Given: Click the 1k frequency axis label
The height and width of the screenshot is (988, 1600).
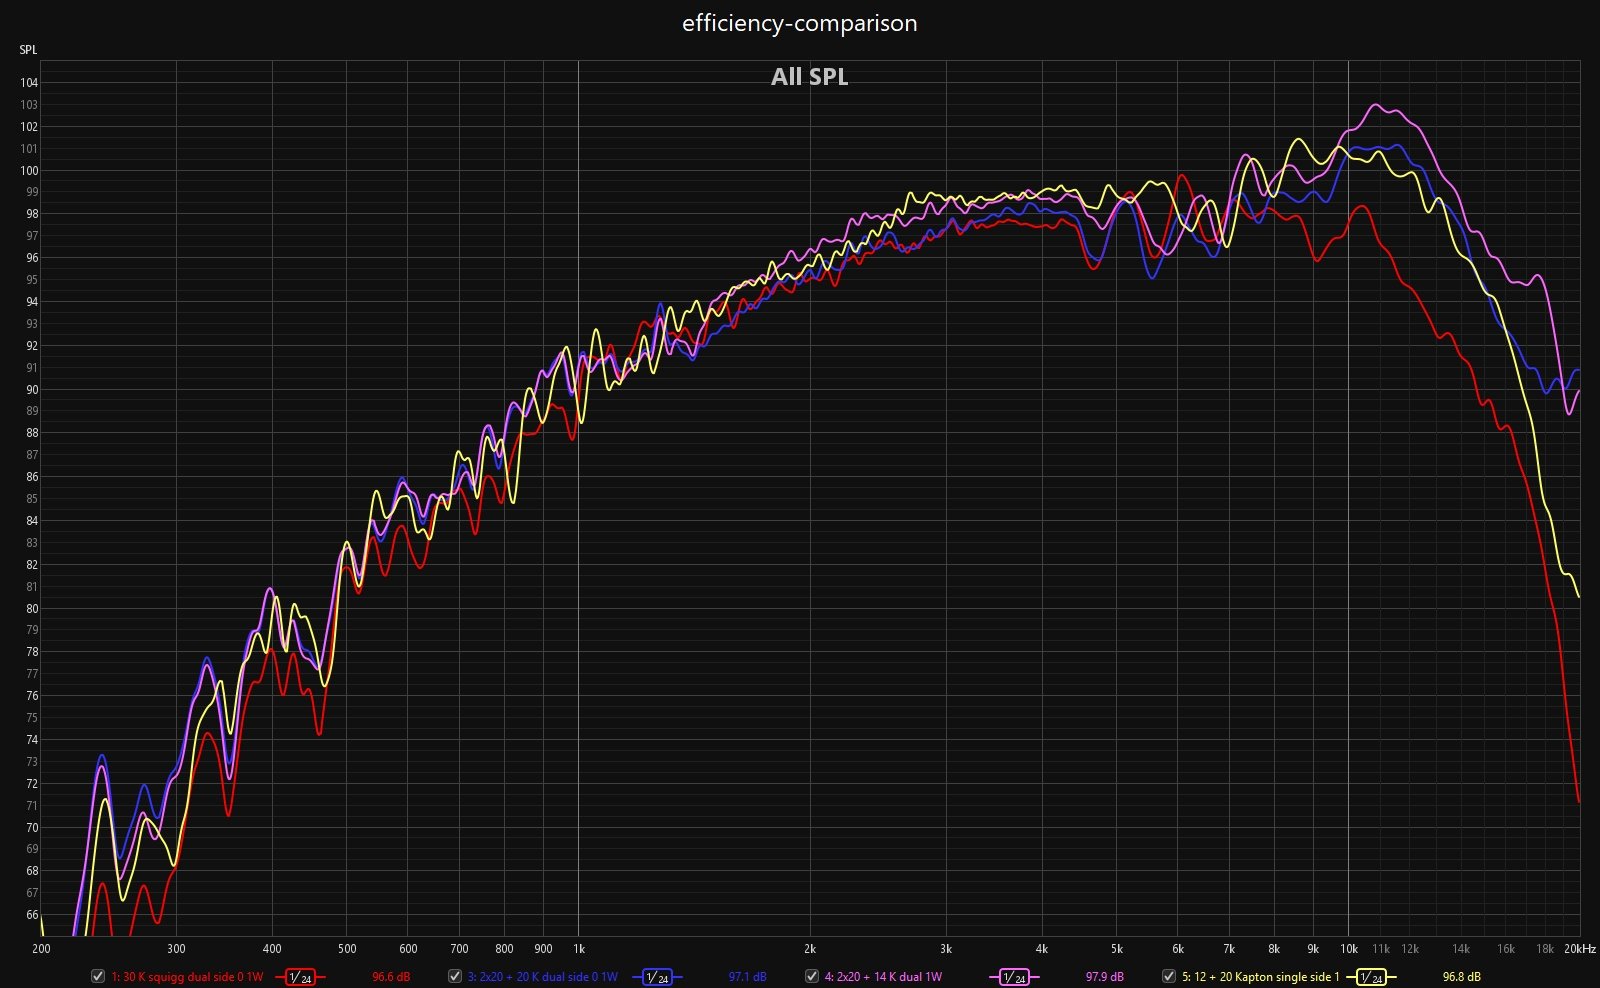Looking at the screenshot, I should point(578,949).
